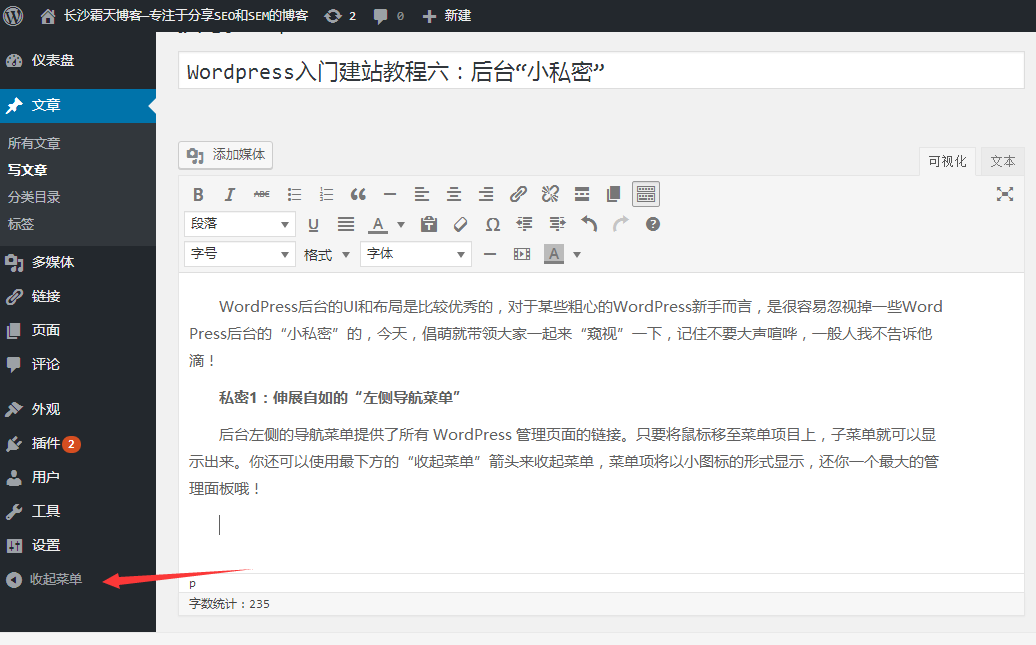Image resolution: width=1036 pixels, height=645 pixels.
Task: Open the 新建 new content menu
Action: pos(447,16)
